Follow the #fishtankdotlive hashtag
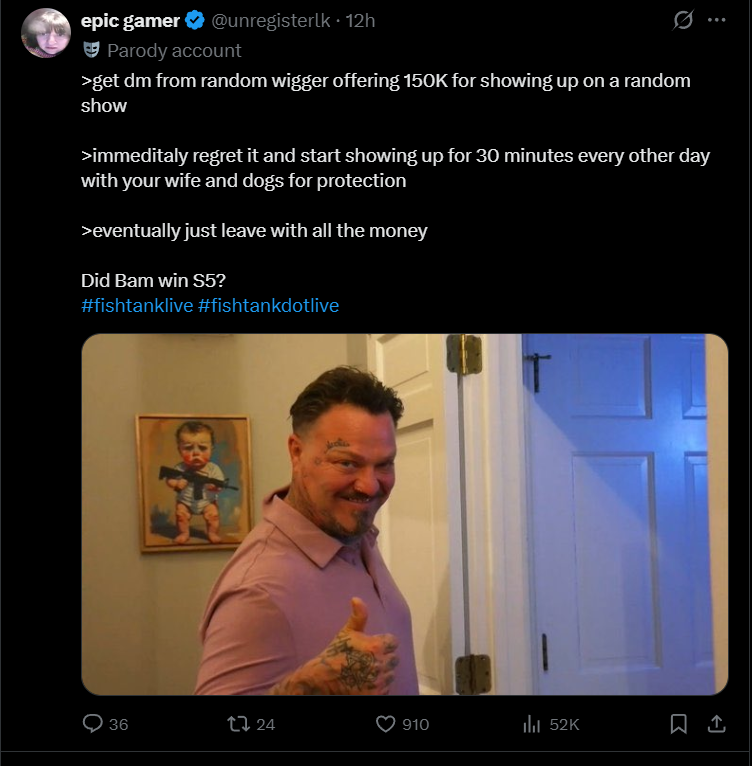752x766 pixels. [268, 305]
